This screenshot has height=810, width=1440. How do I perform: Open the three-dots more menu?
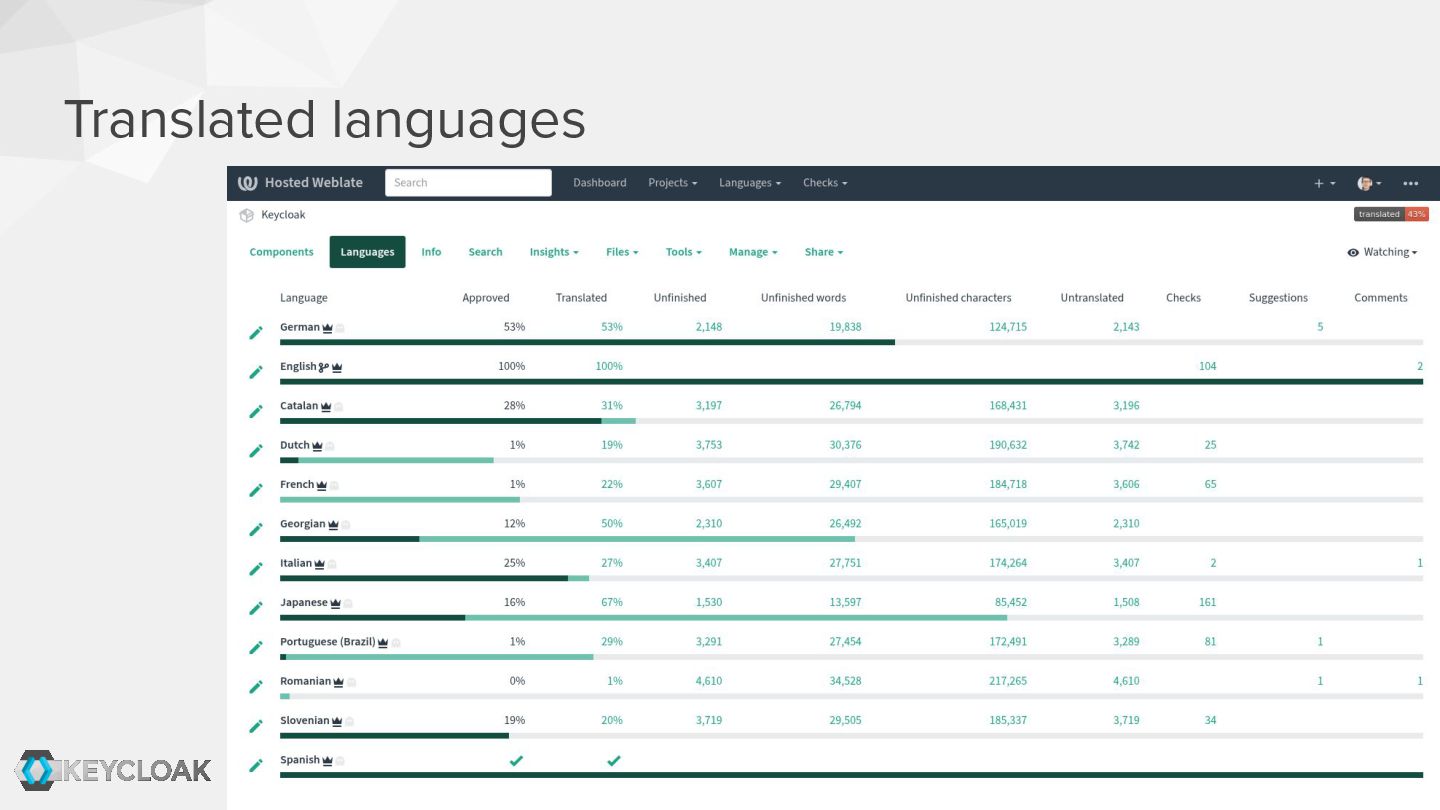pyautogui.click(x=1410, y=183)
